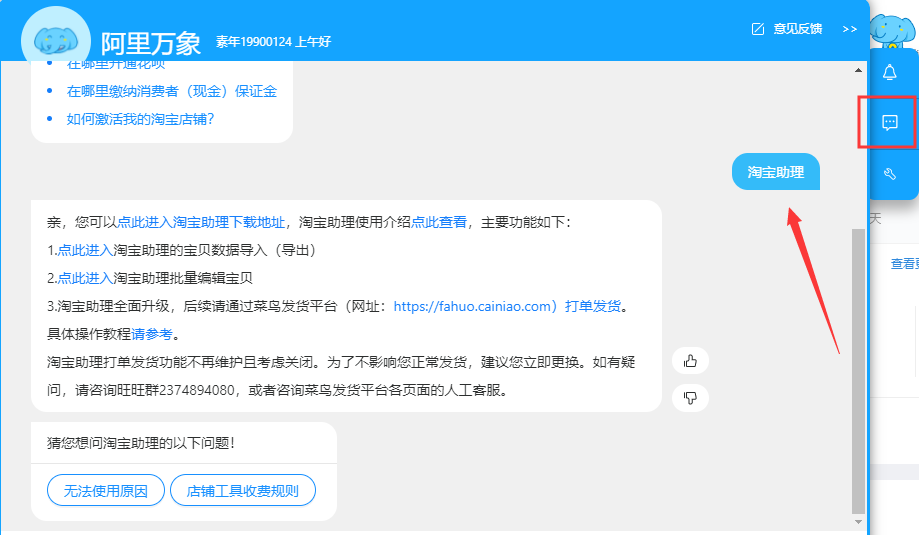Click the chat vertical scrollbar thumb
919x535 pixels.
[858, 370]
